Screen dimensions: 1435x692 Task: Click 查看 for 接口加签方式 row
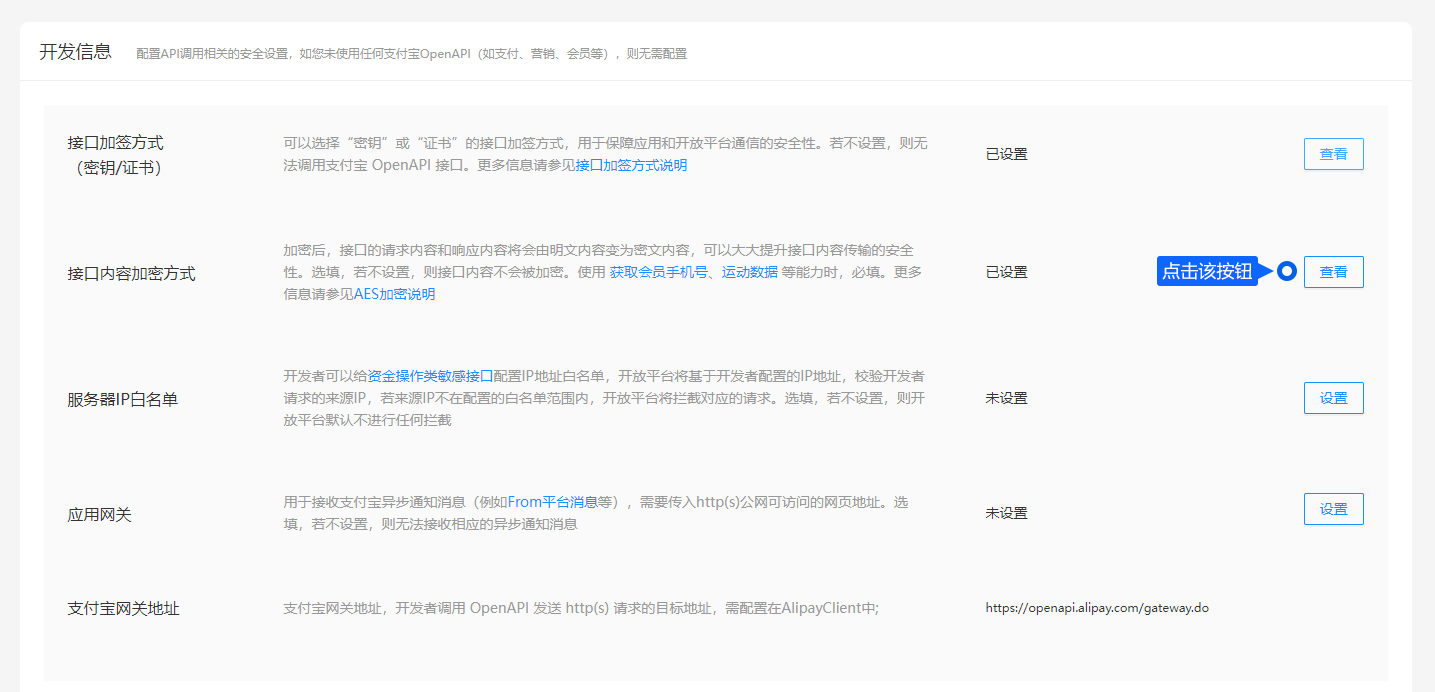tap(1333, 154)
